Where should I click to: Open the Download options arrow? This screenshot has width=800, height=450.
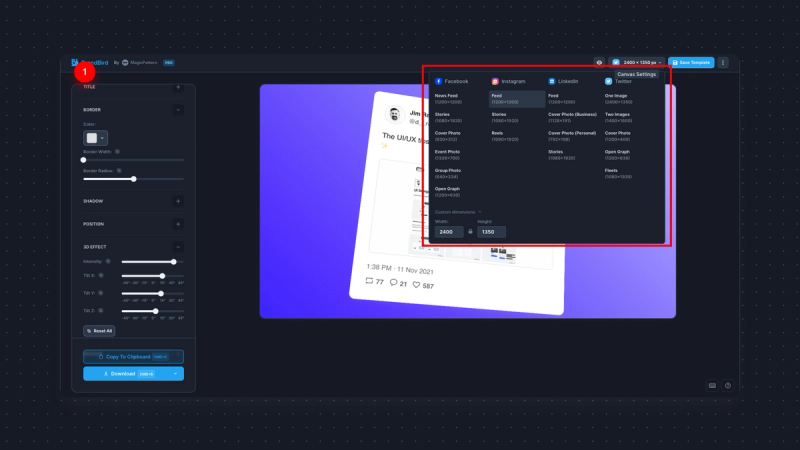pos(176,373)
